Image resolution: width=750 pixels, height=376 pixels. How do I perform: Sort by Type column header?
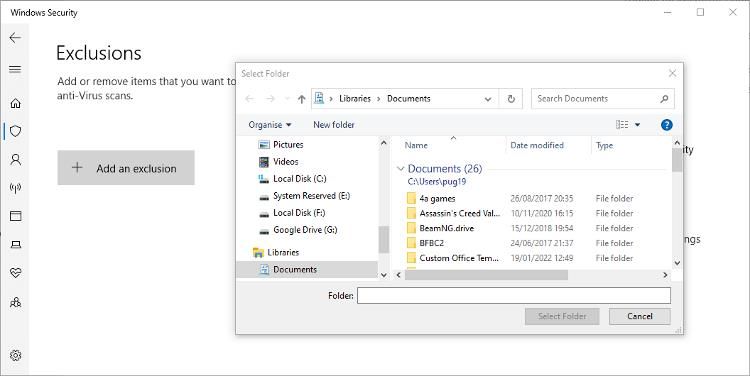pos(604,145)
